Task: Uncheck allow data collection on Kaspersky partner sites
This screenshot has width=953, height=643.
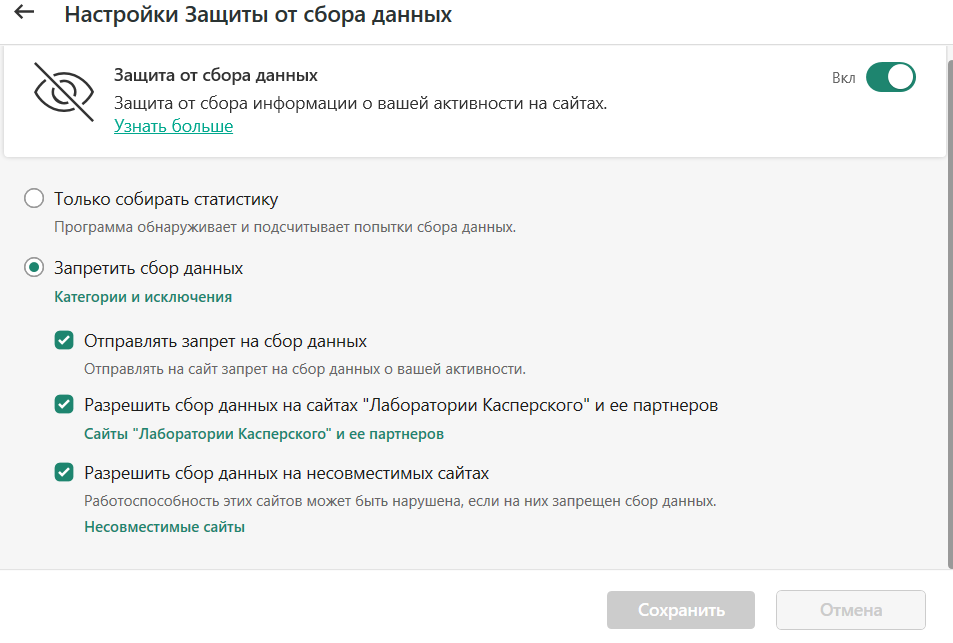Action: pos(64,405)
